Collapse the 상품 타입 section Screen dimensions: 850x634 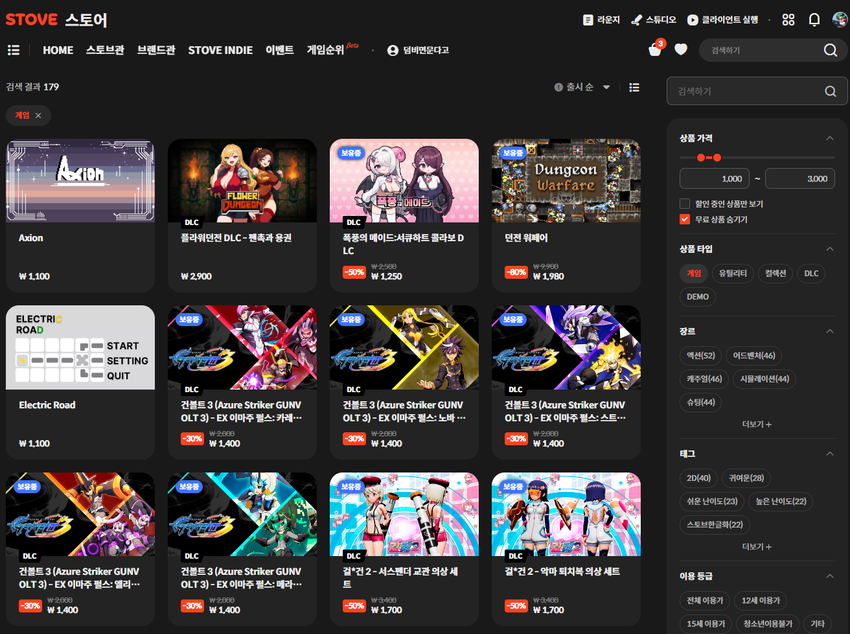coord(829,249)
